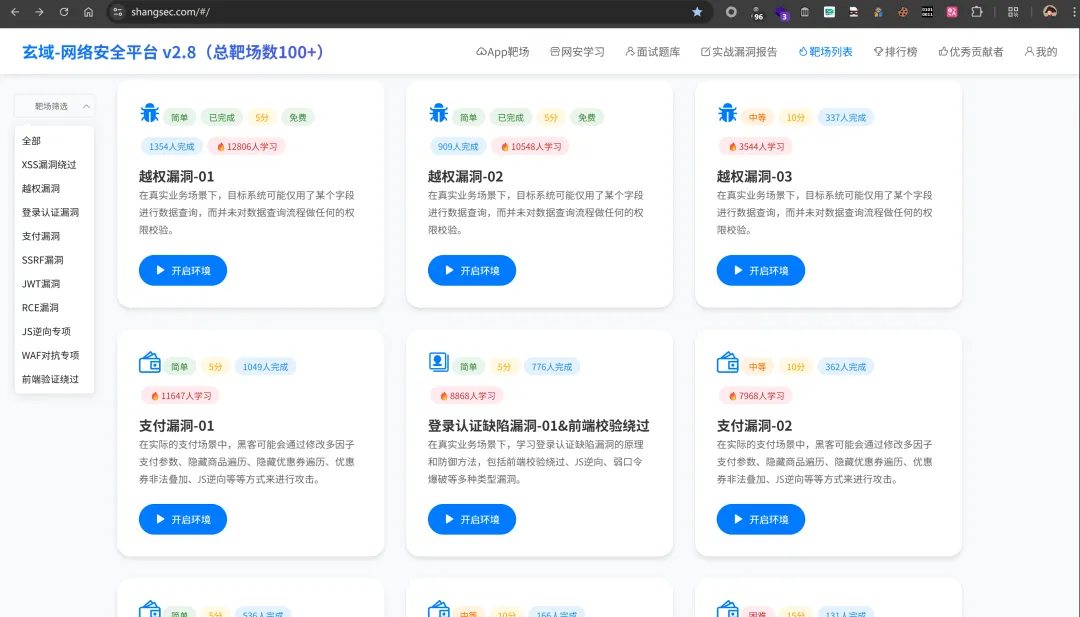Start environment for 支付漏洞-02
This screenshot has width=1080, height=617.
pyautogui.click(x=760, y=519)
